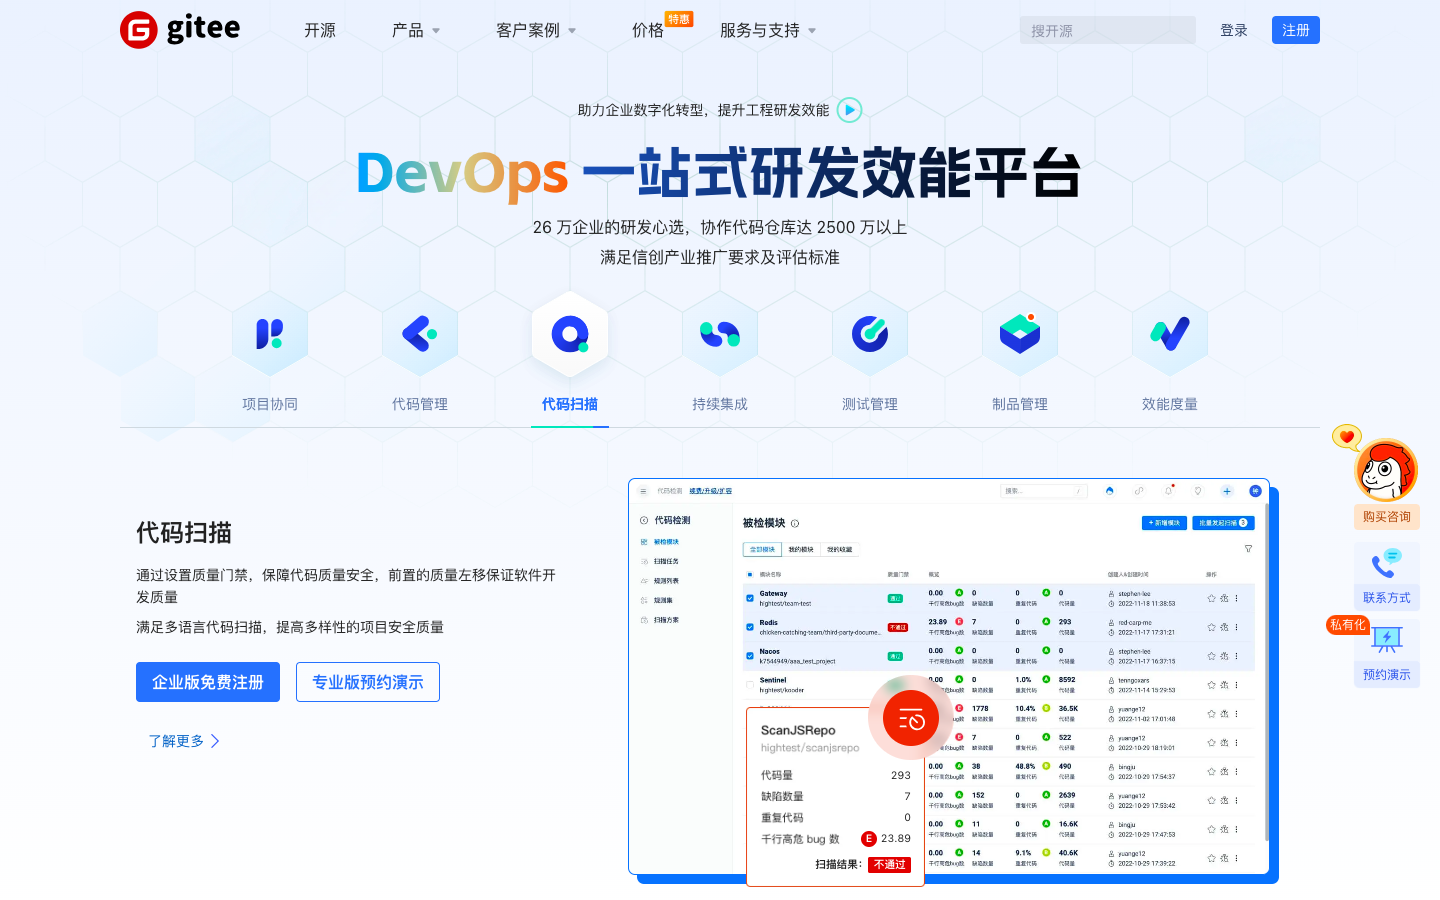Click the 专业版预约演示 button

pyautogui.click(x=368, y=682)
